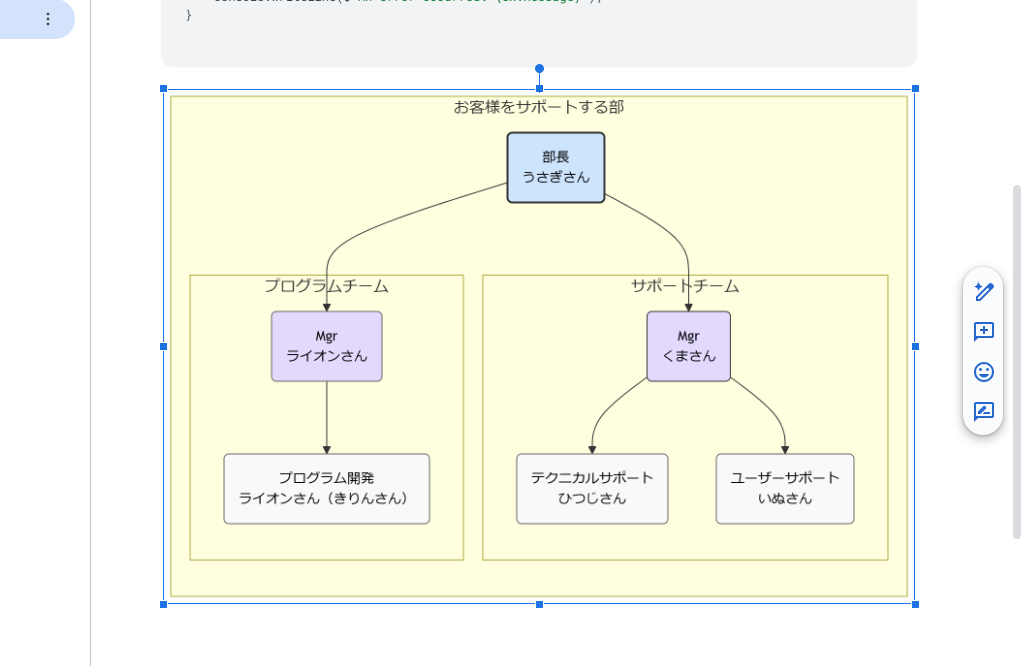Click the pencil-sparkle AI edit icon
Viewport: 1023px width, 666px height.
click(983, 292)
